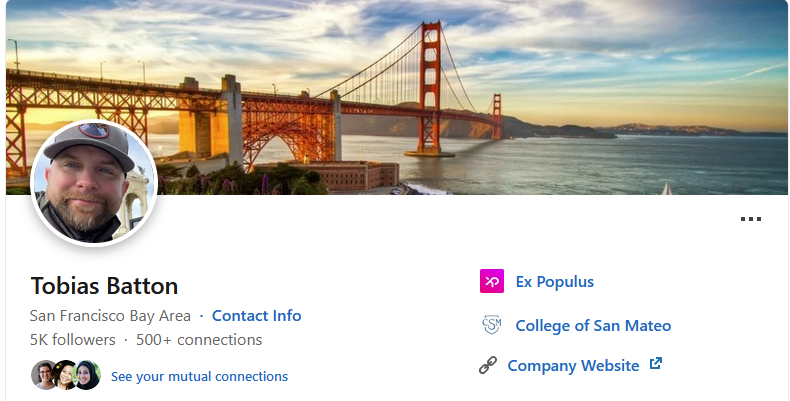Viewport: 790px width, 401px height.
Task: Open the circular profile photo
Action: pos(94,183)
